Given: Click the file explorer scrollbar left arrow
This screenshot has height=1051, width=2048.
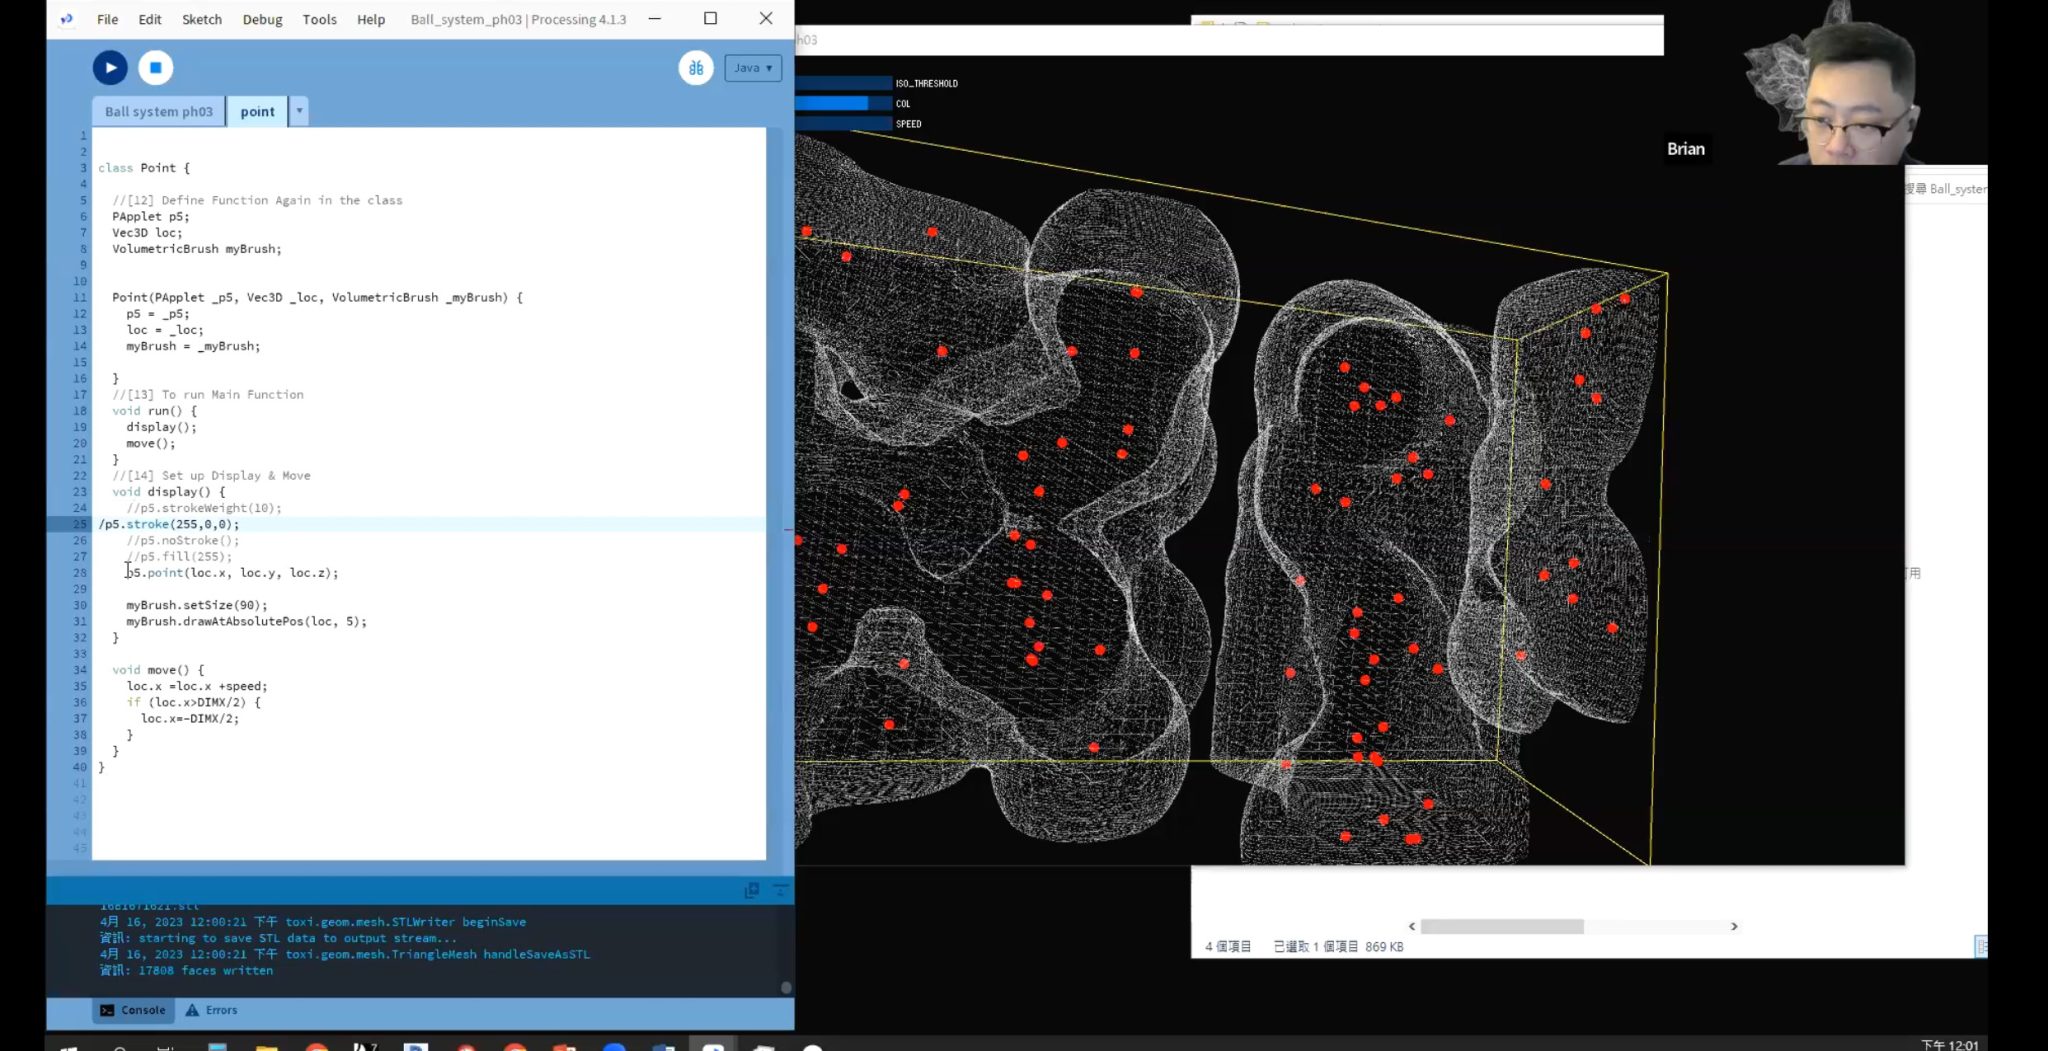Looking at the screenshot, I should coord(1411,927).
